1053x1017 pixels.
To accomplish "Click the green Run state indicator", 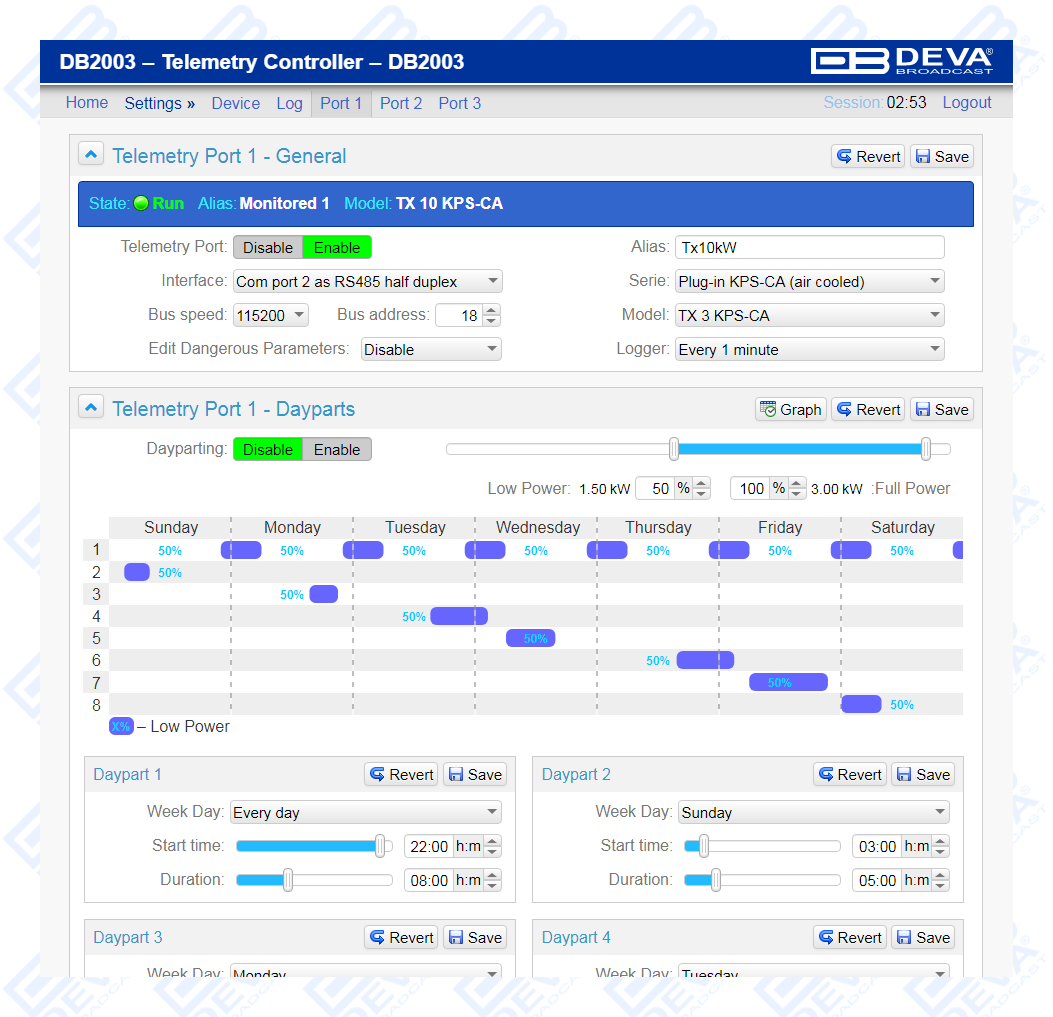I will coord(141,204).
